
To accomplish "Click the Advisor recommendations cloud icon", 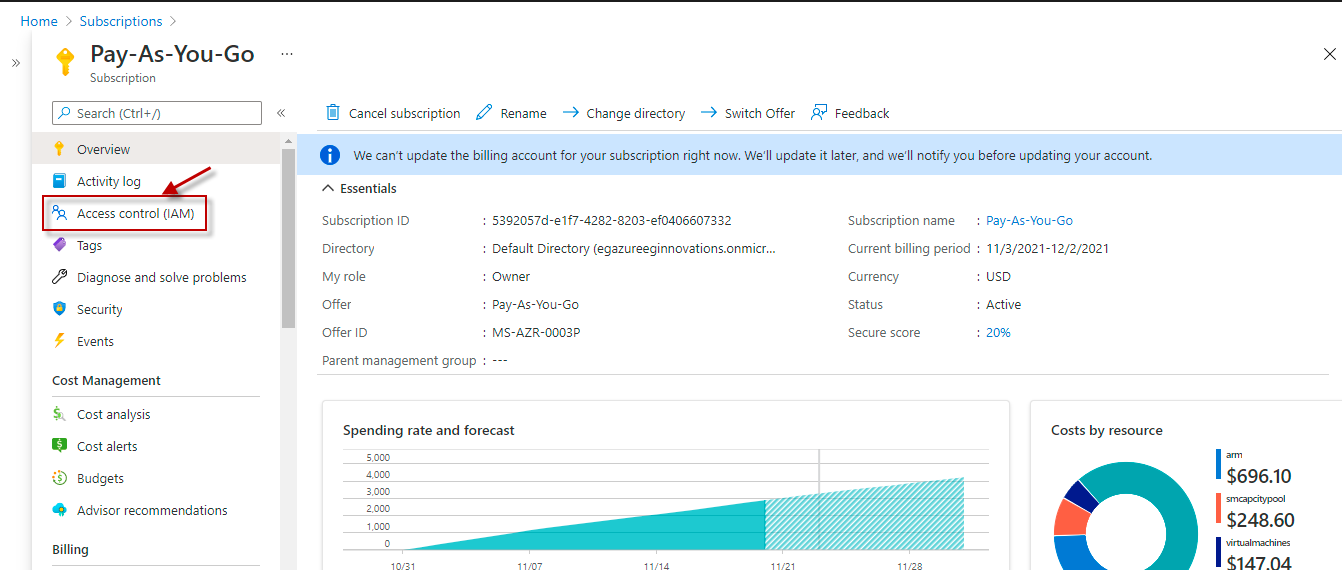I will (60, 510).
